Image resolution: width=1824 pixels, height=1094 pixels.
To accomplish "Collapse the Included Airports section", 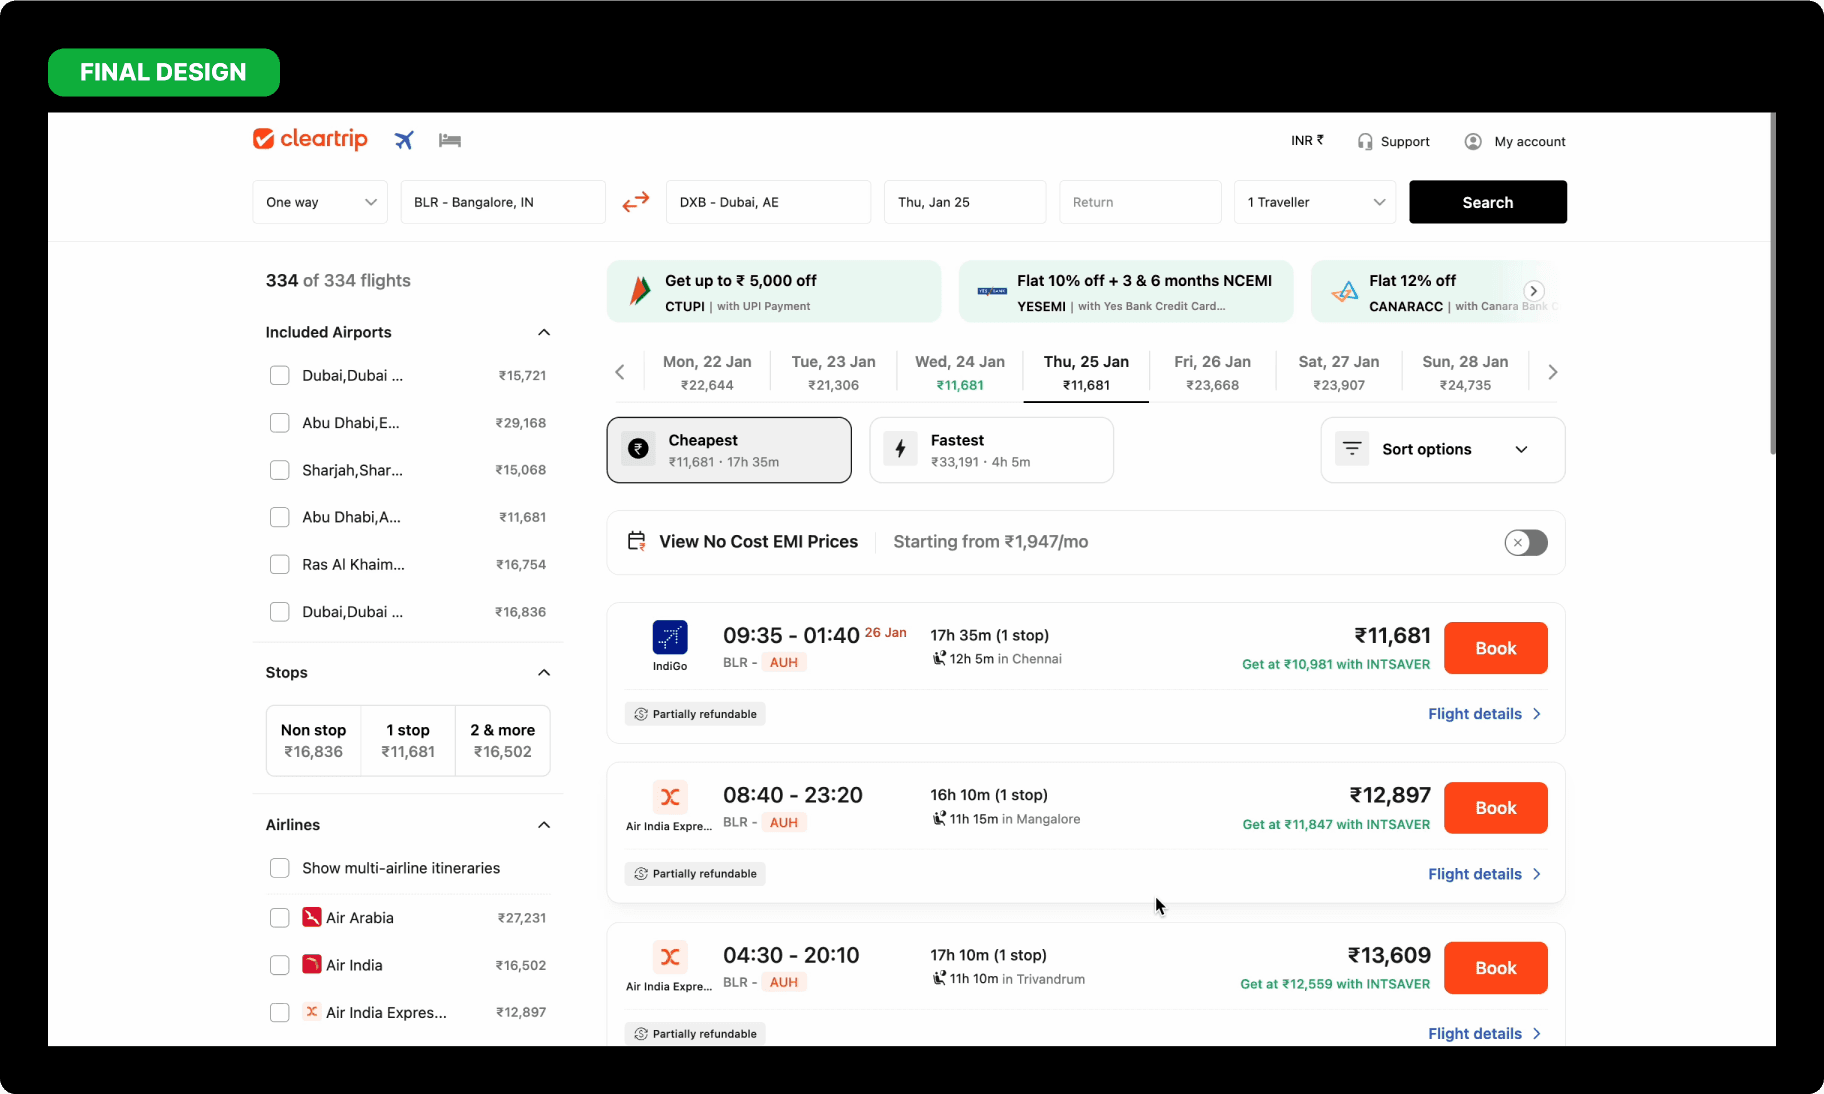I will [544, 332].
